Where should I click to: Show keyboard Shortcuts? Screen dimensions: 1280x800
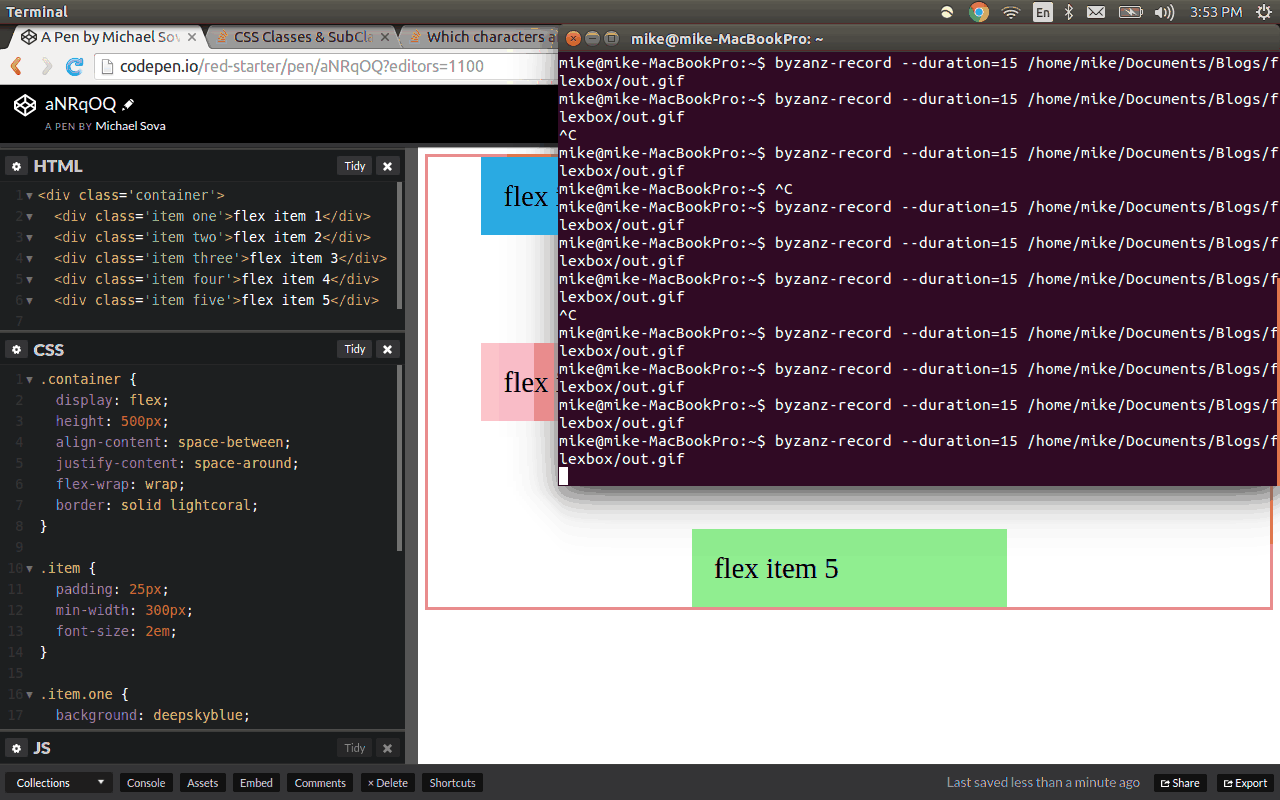pyautogui.click(x=453, y=783)
